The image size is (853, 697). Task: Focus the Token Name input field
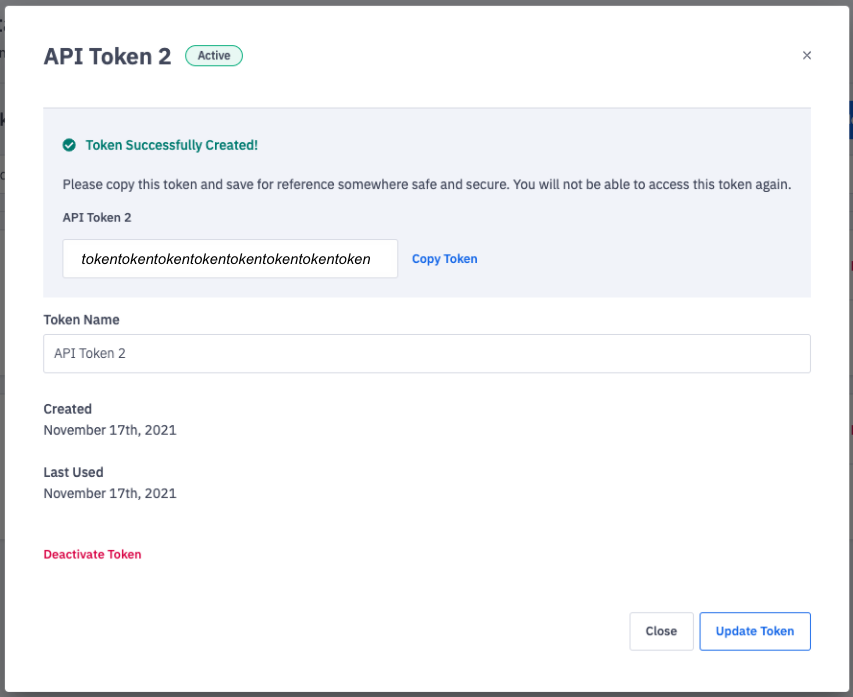tap(426, 353)
